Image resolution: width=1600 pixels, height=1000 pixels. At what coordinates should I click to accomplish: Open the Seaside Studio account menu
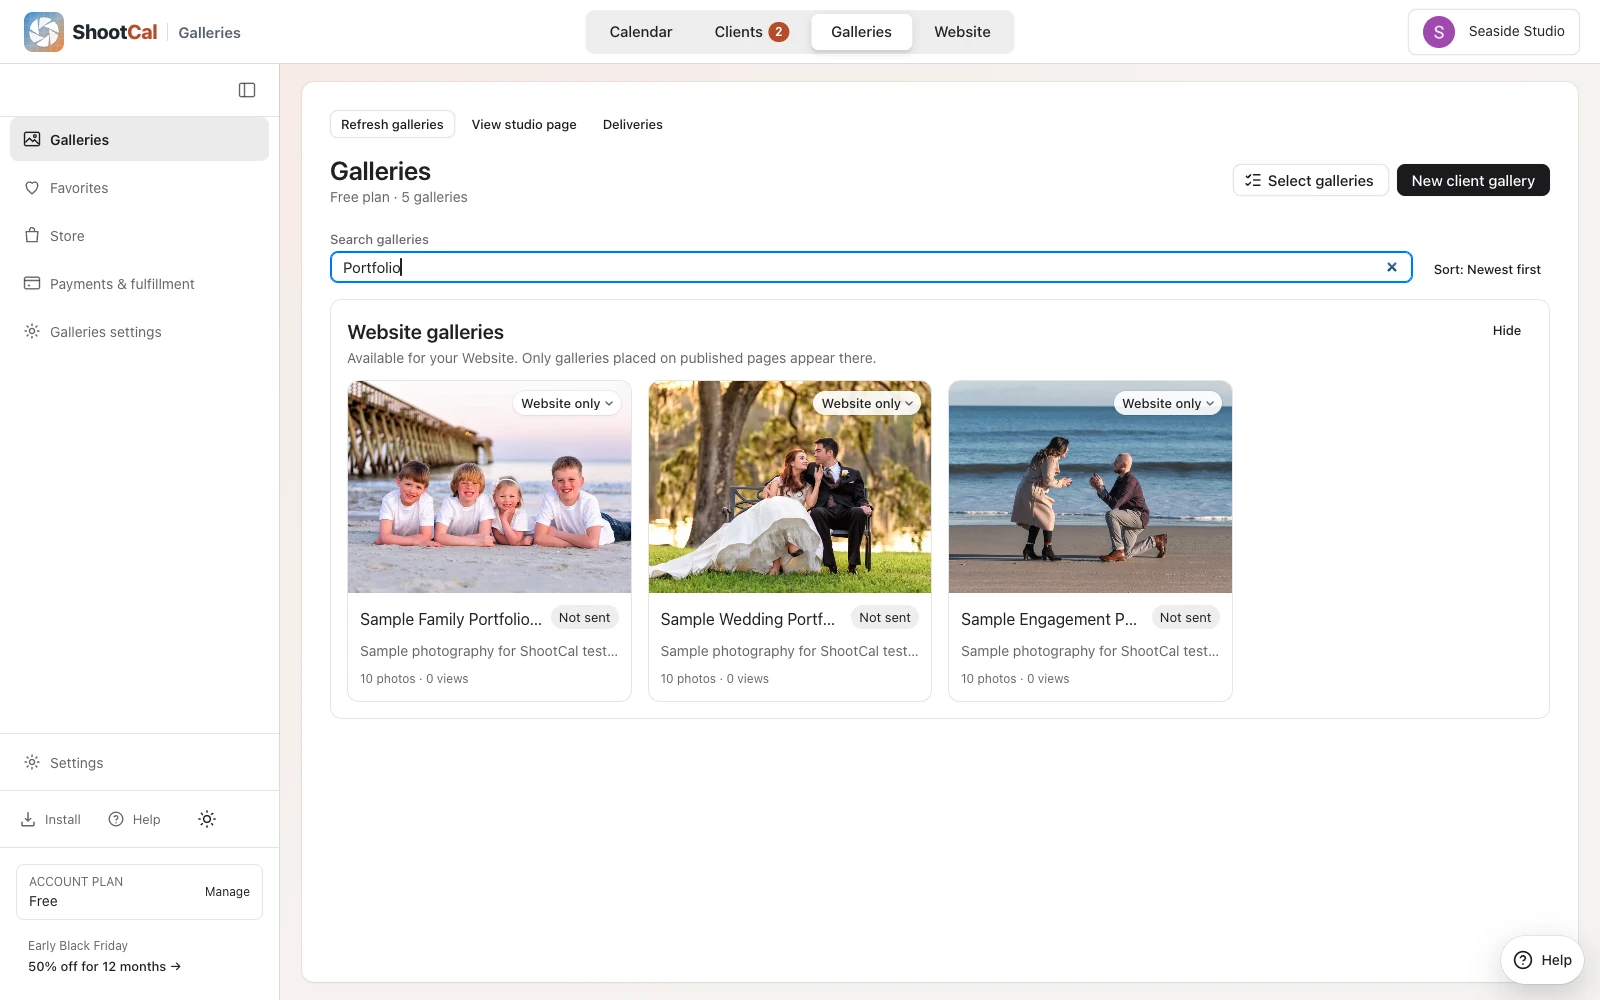pyautogui.click(x=1494, y=32)
